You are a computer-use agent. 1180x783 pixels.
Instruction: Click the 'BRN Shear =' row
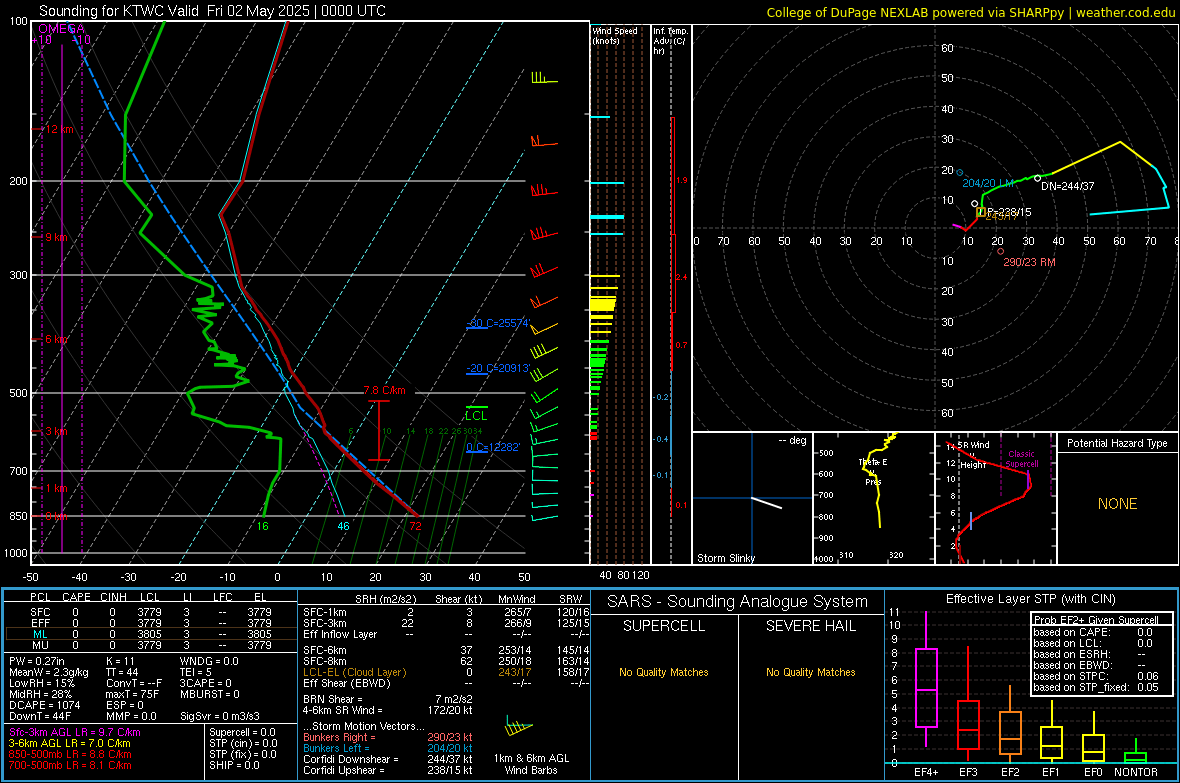click(x=388, y=699)
